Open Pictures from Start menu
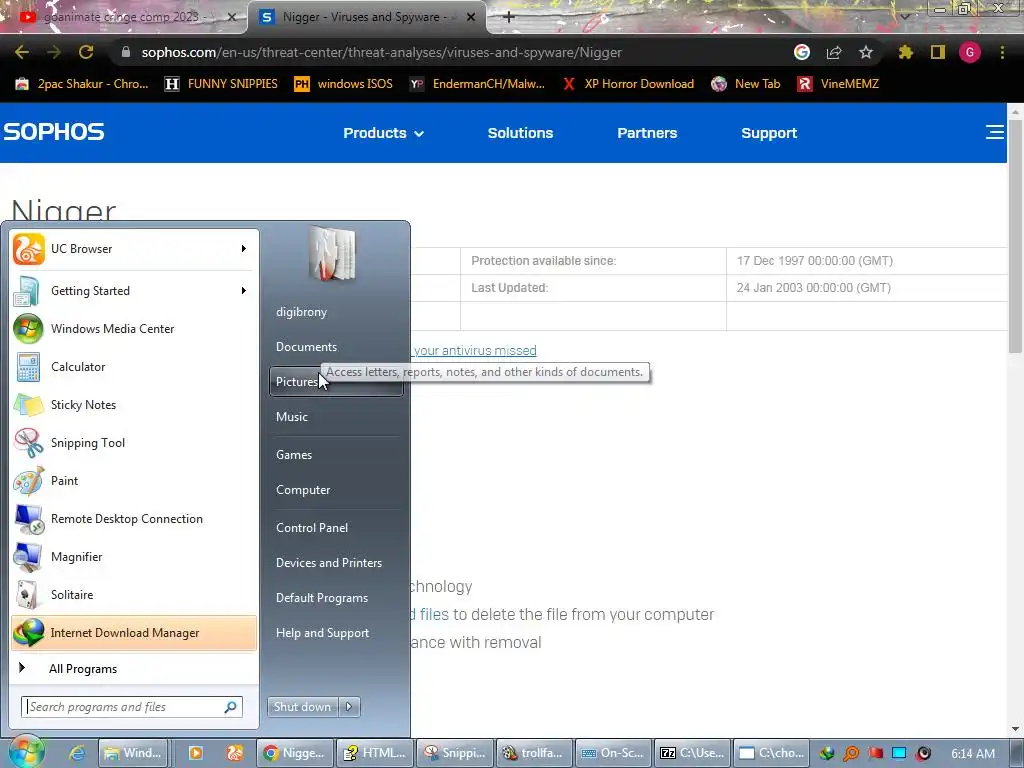Image resolution: width=1024 pixels, height=768 pixels. 336,381
